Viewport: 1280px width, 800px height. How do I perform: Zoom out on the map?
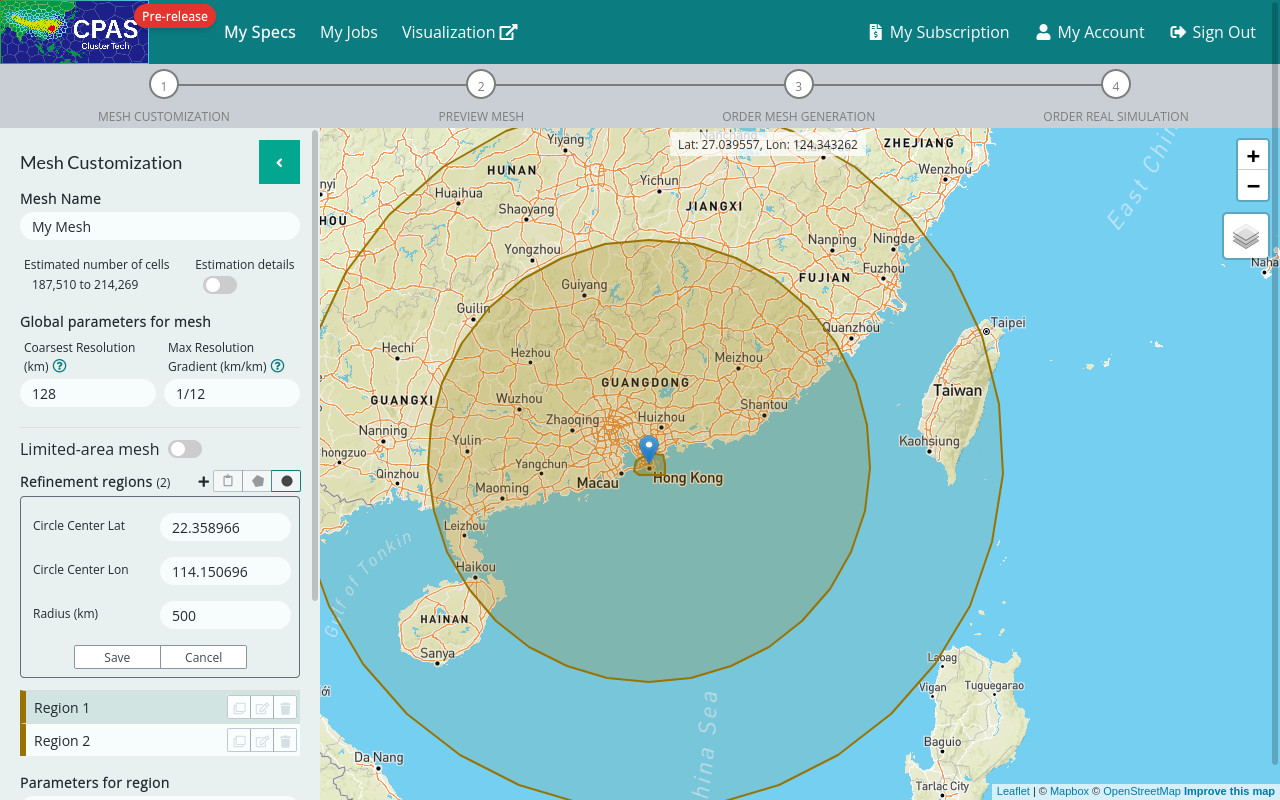tap(1253, 186)
